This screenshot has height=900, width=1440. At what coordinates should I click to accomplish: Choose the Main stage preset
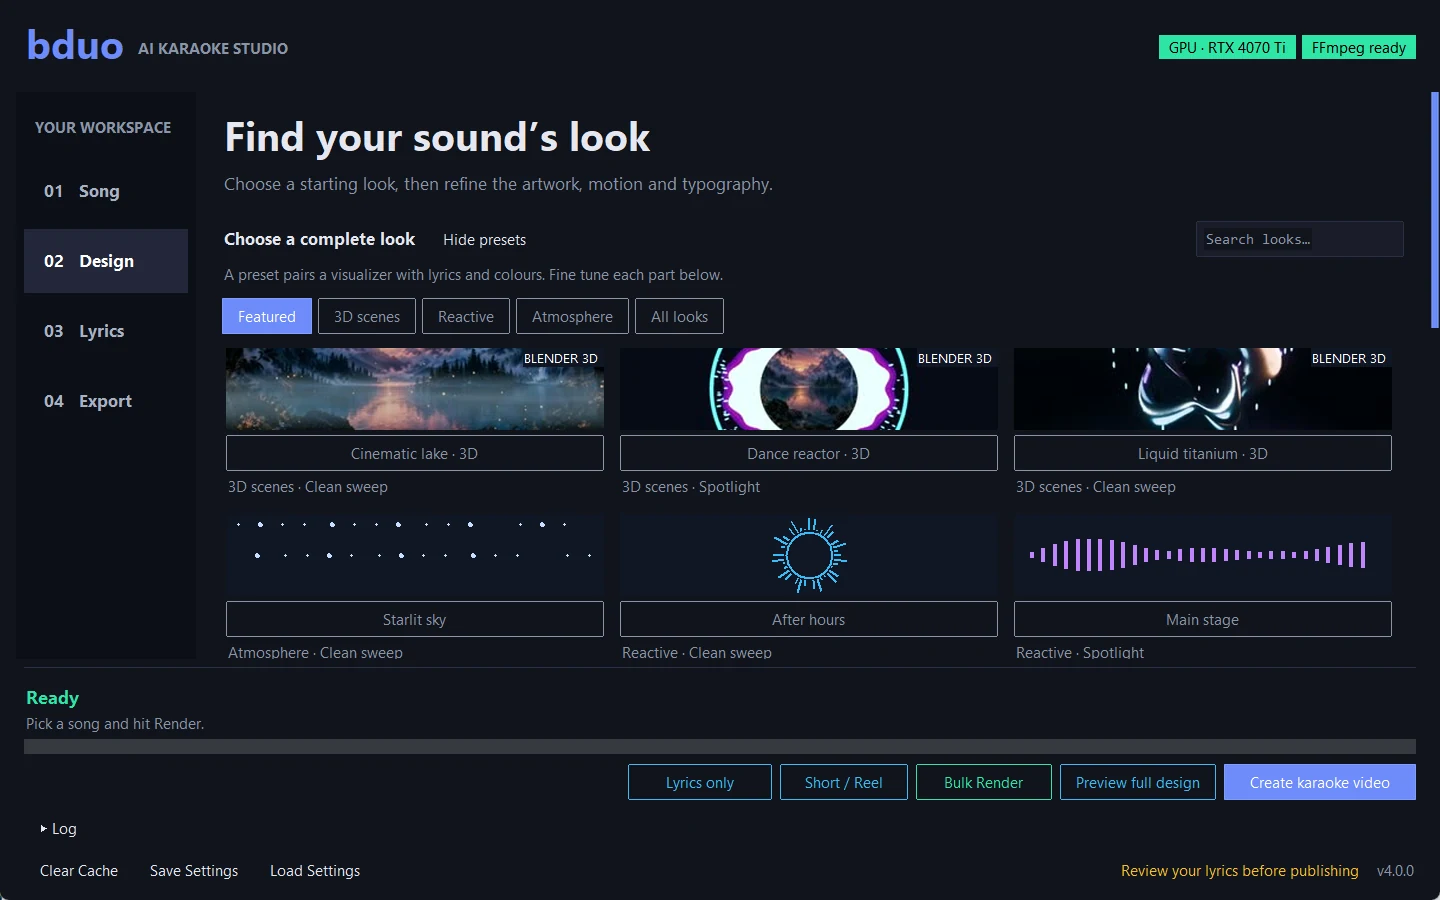[1203, 619]
